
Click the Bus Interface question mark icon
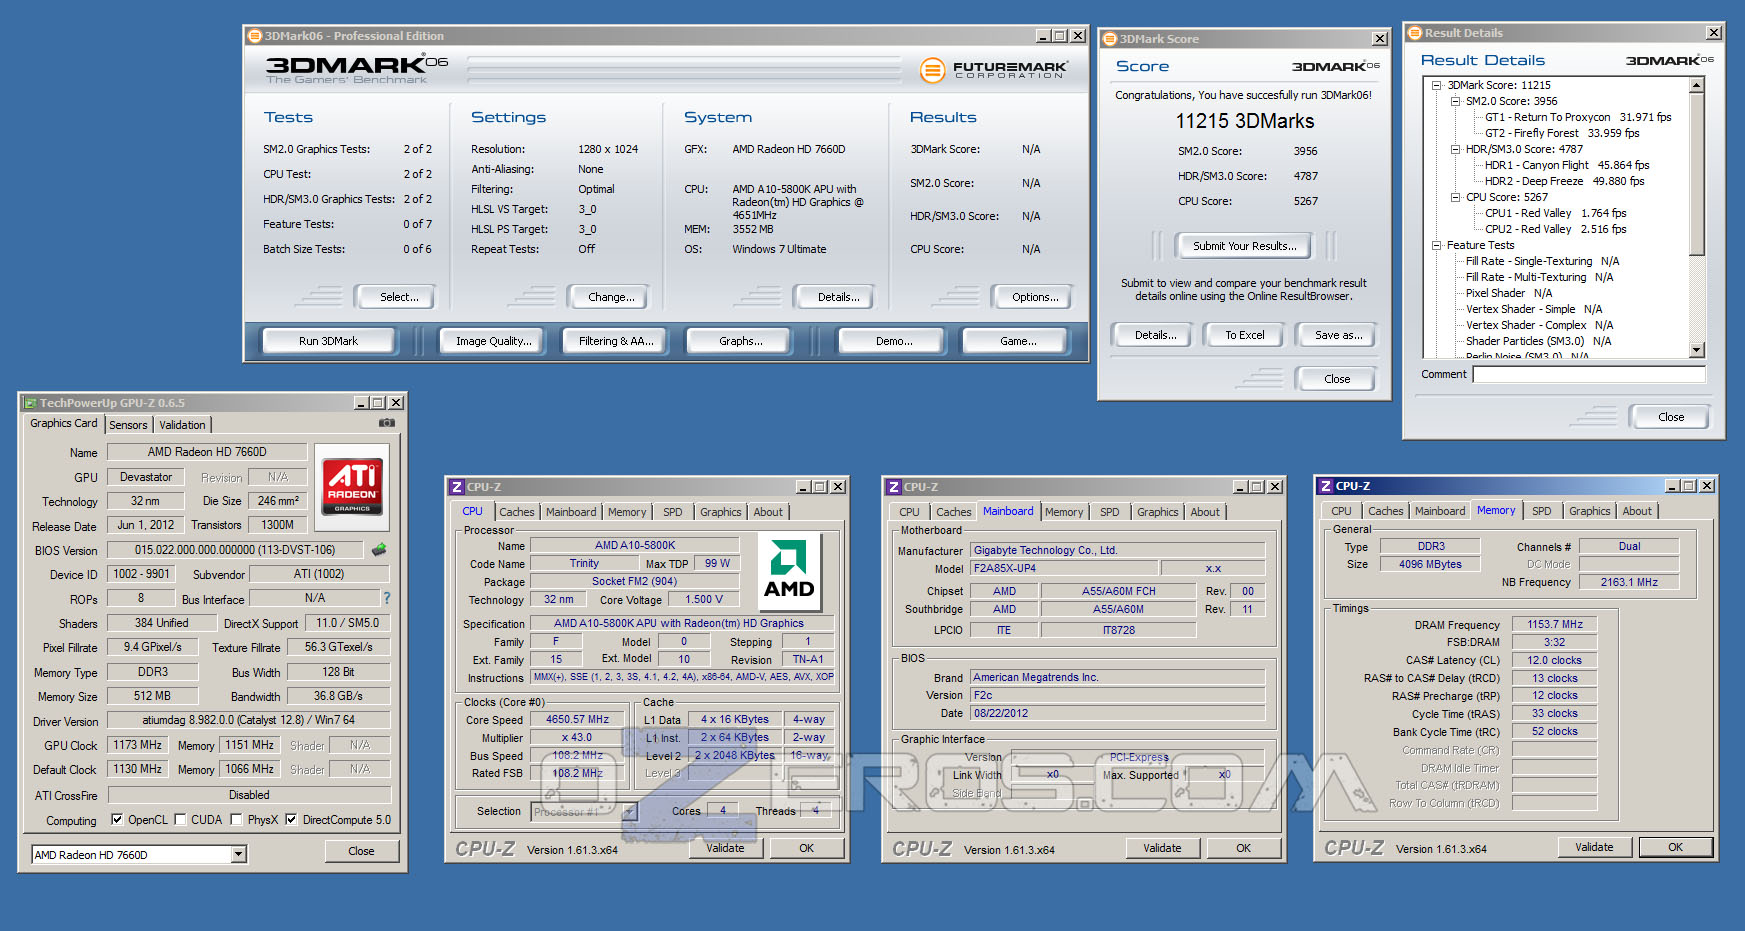point(387,598)
